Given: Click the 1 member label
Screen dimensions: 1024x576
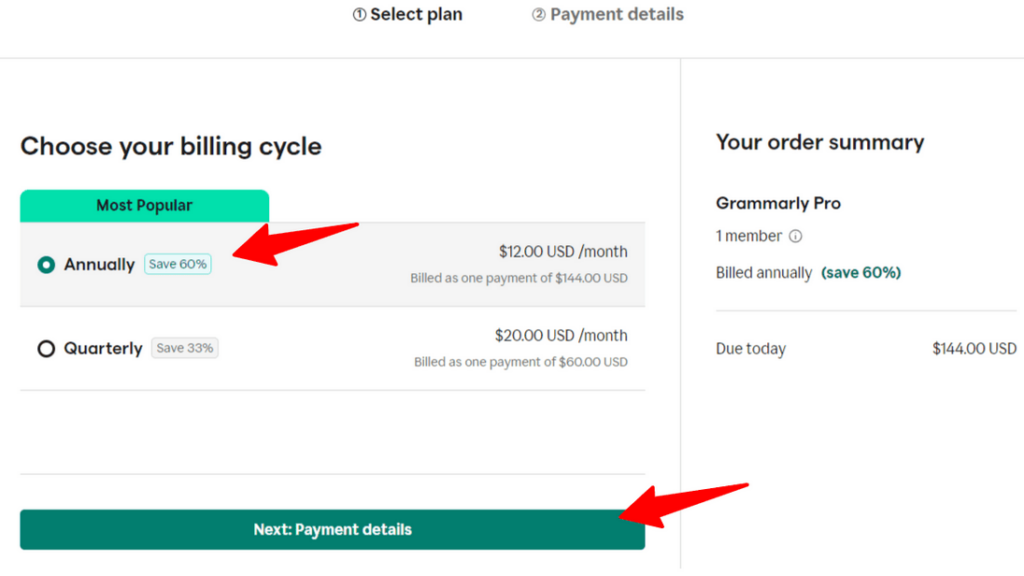Looking at the screenshot, I should 751,236.
